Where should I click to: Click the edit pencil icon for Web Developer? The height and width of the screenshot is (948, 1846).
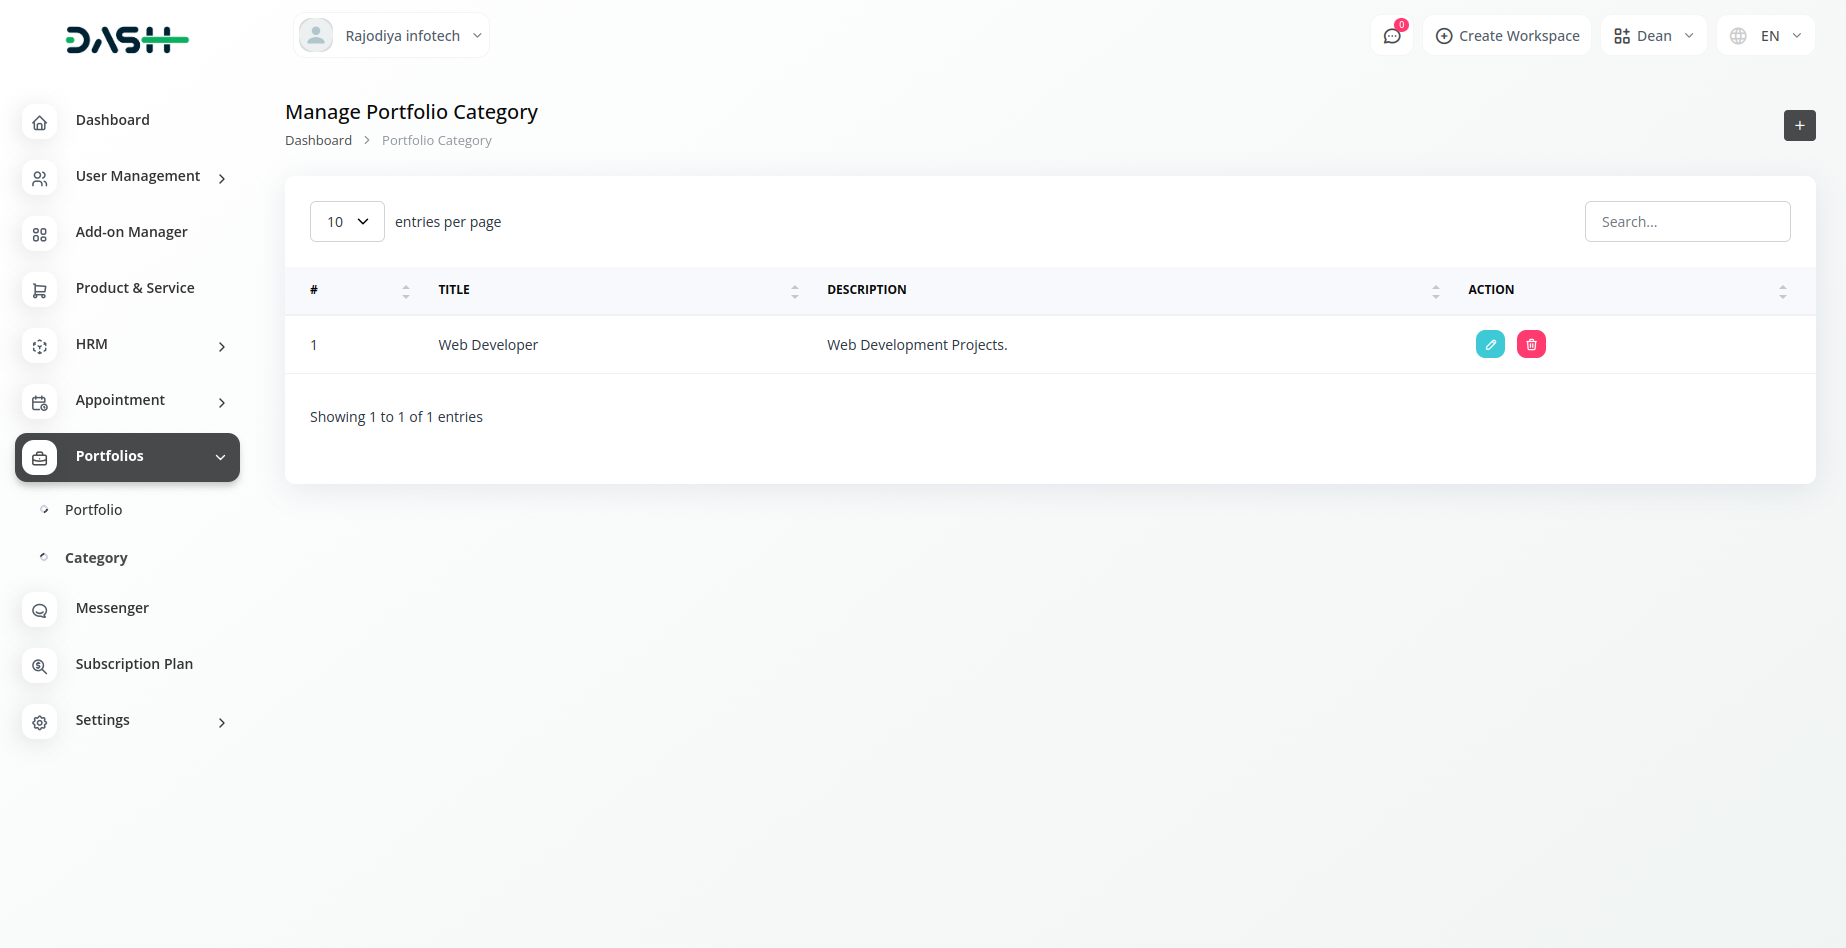click(x=1490, y=344)
